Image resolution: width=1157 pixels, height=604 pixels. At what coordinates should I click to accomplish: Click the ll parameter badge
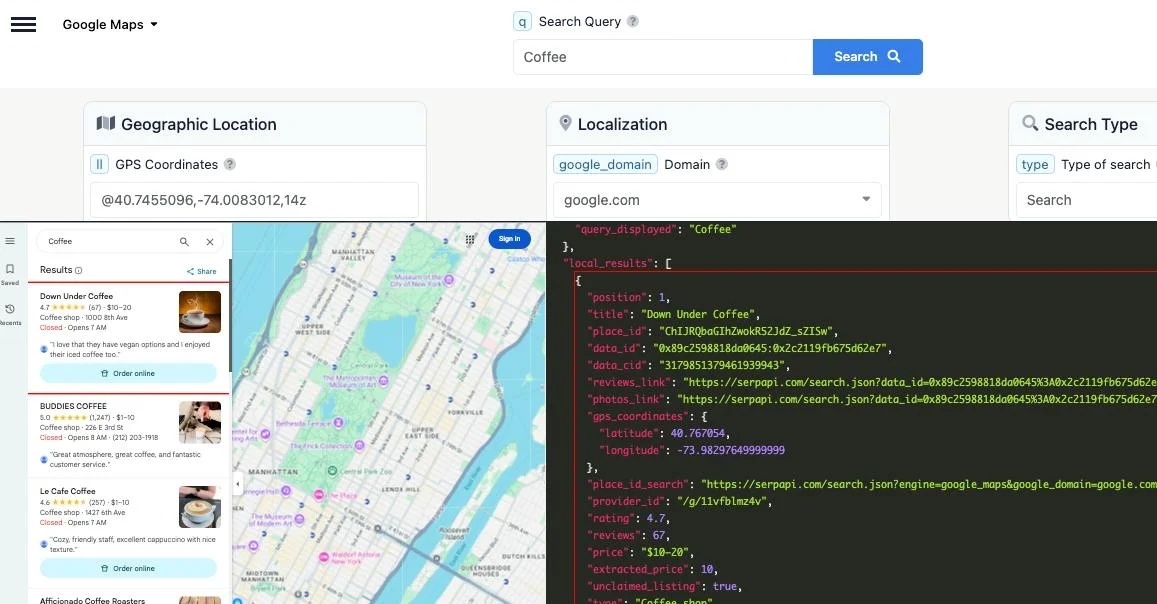pyautogui.click(x=99, y=164)
